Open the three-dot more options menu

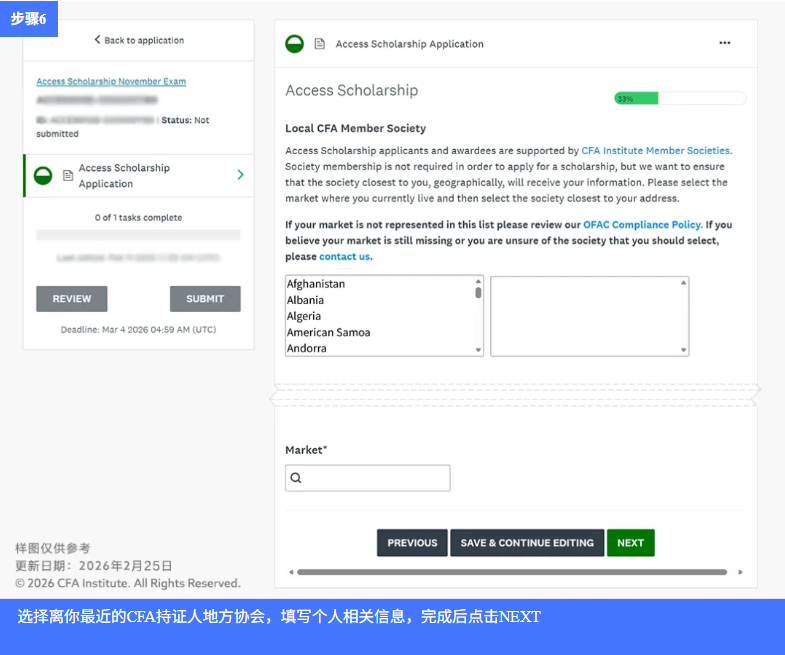724,43
